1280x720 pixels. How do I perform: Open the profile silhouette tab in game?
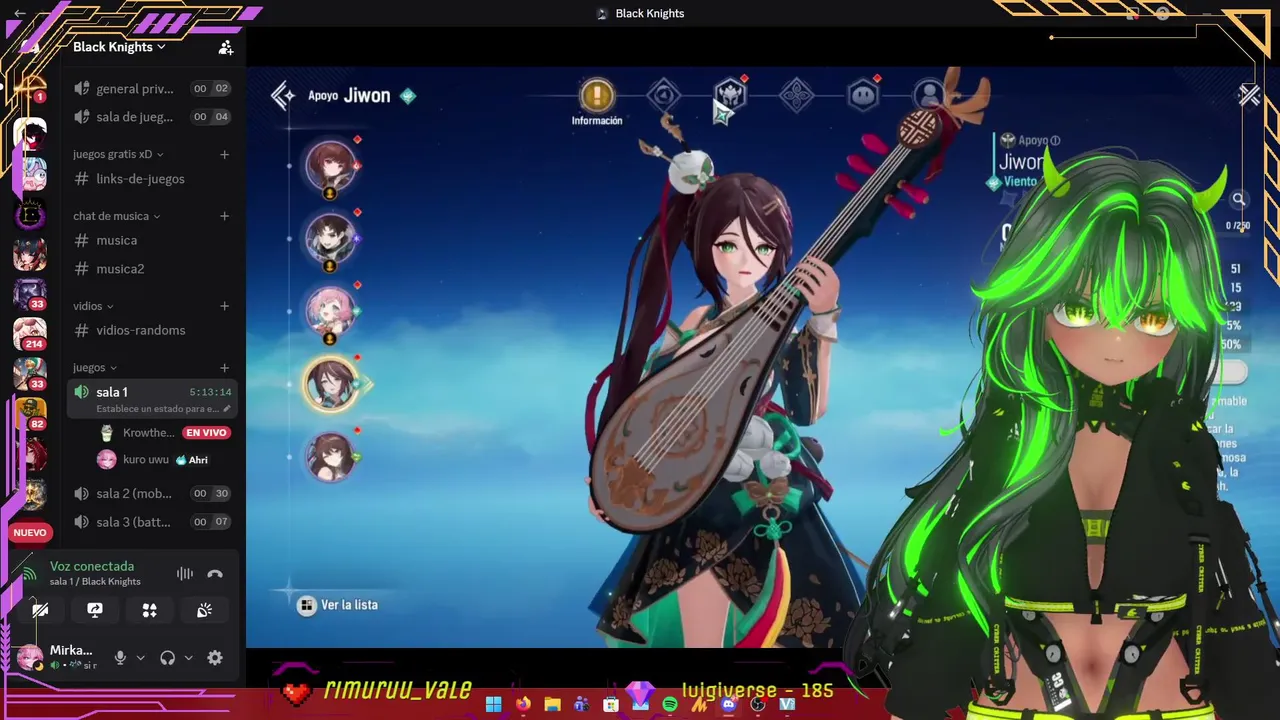pos(929,96)
